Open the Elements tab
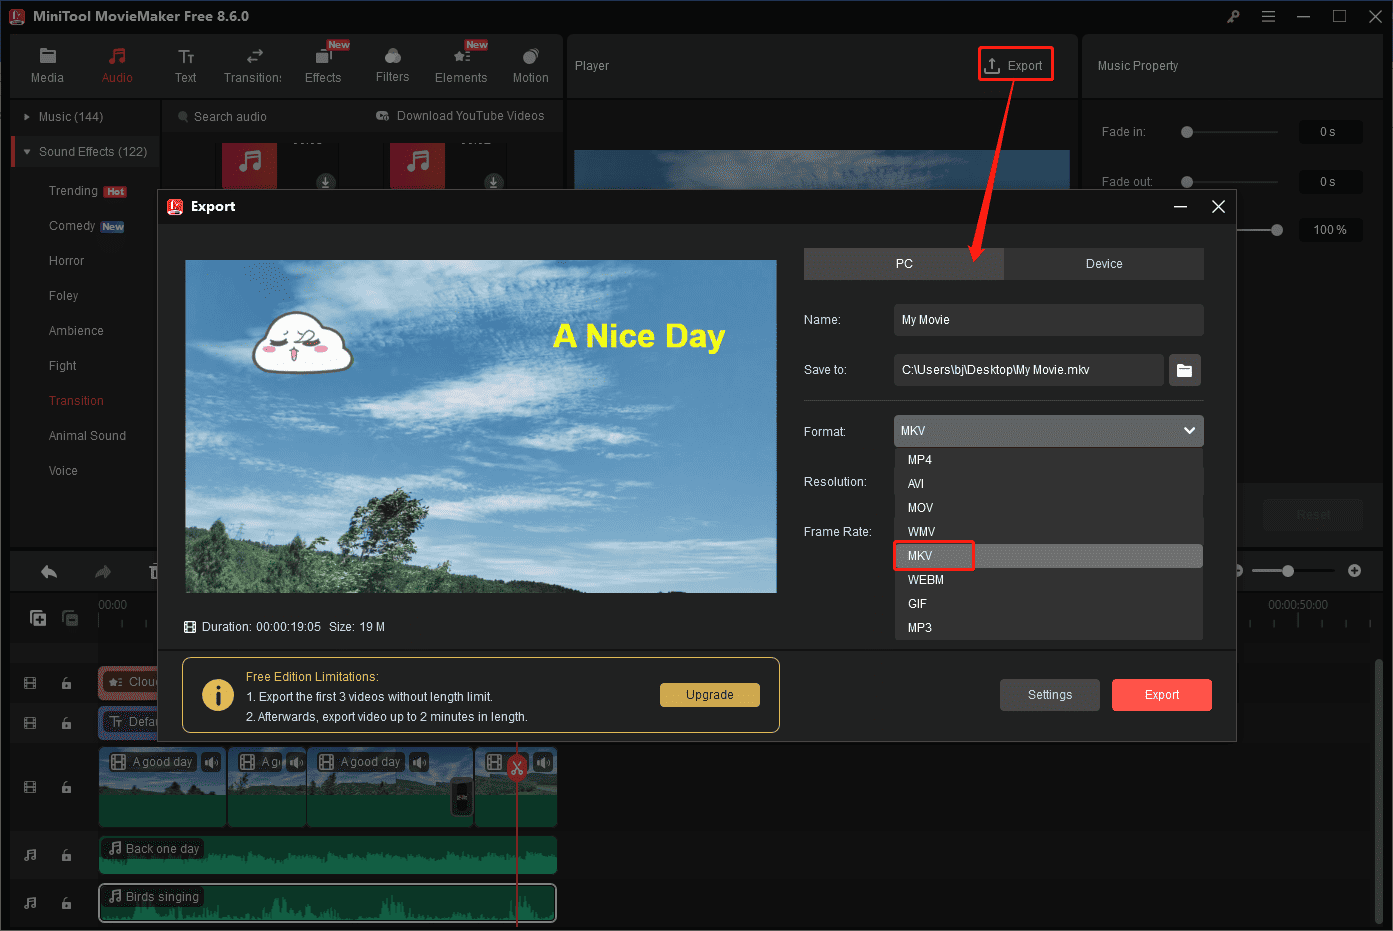This screenshot has width=1393, height=931. tap(461, 66)
